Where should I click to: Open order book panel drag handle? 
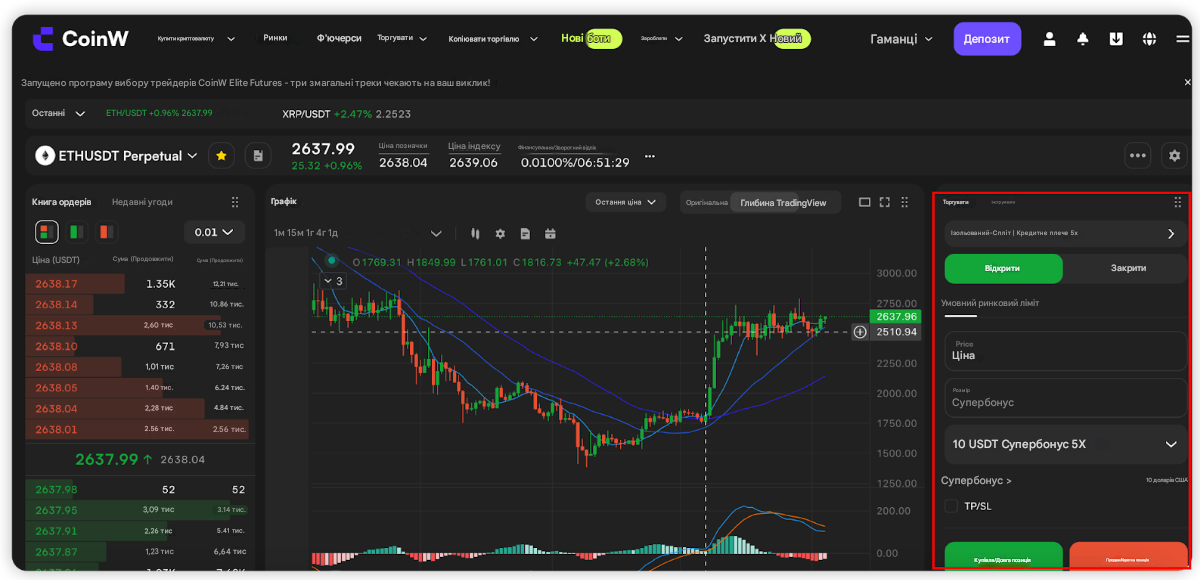(235, 201)
